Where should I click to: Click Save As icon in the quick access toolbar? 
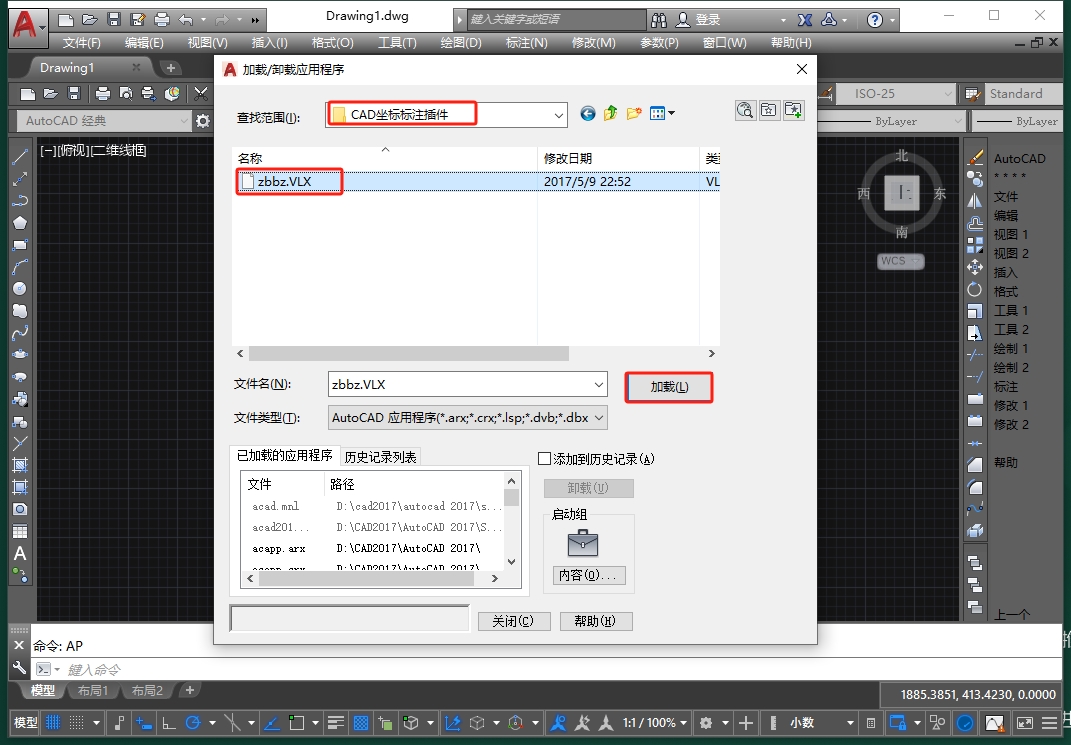pyautogui.click(x=137, y=20)
